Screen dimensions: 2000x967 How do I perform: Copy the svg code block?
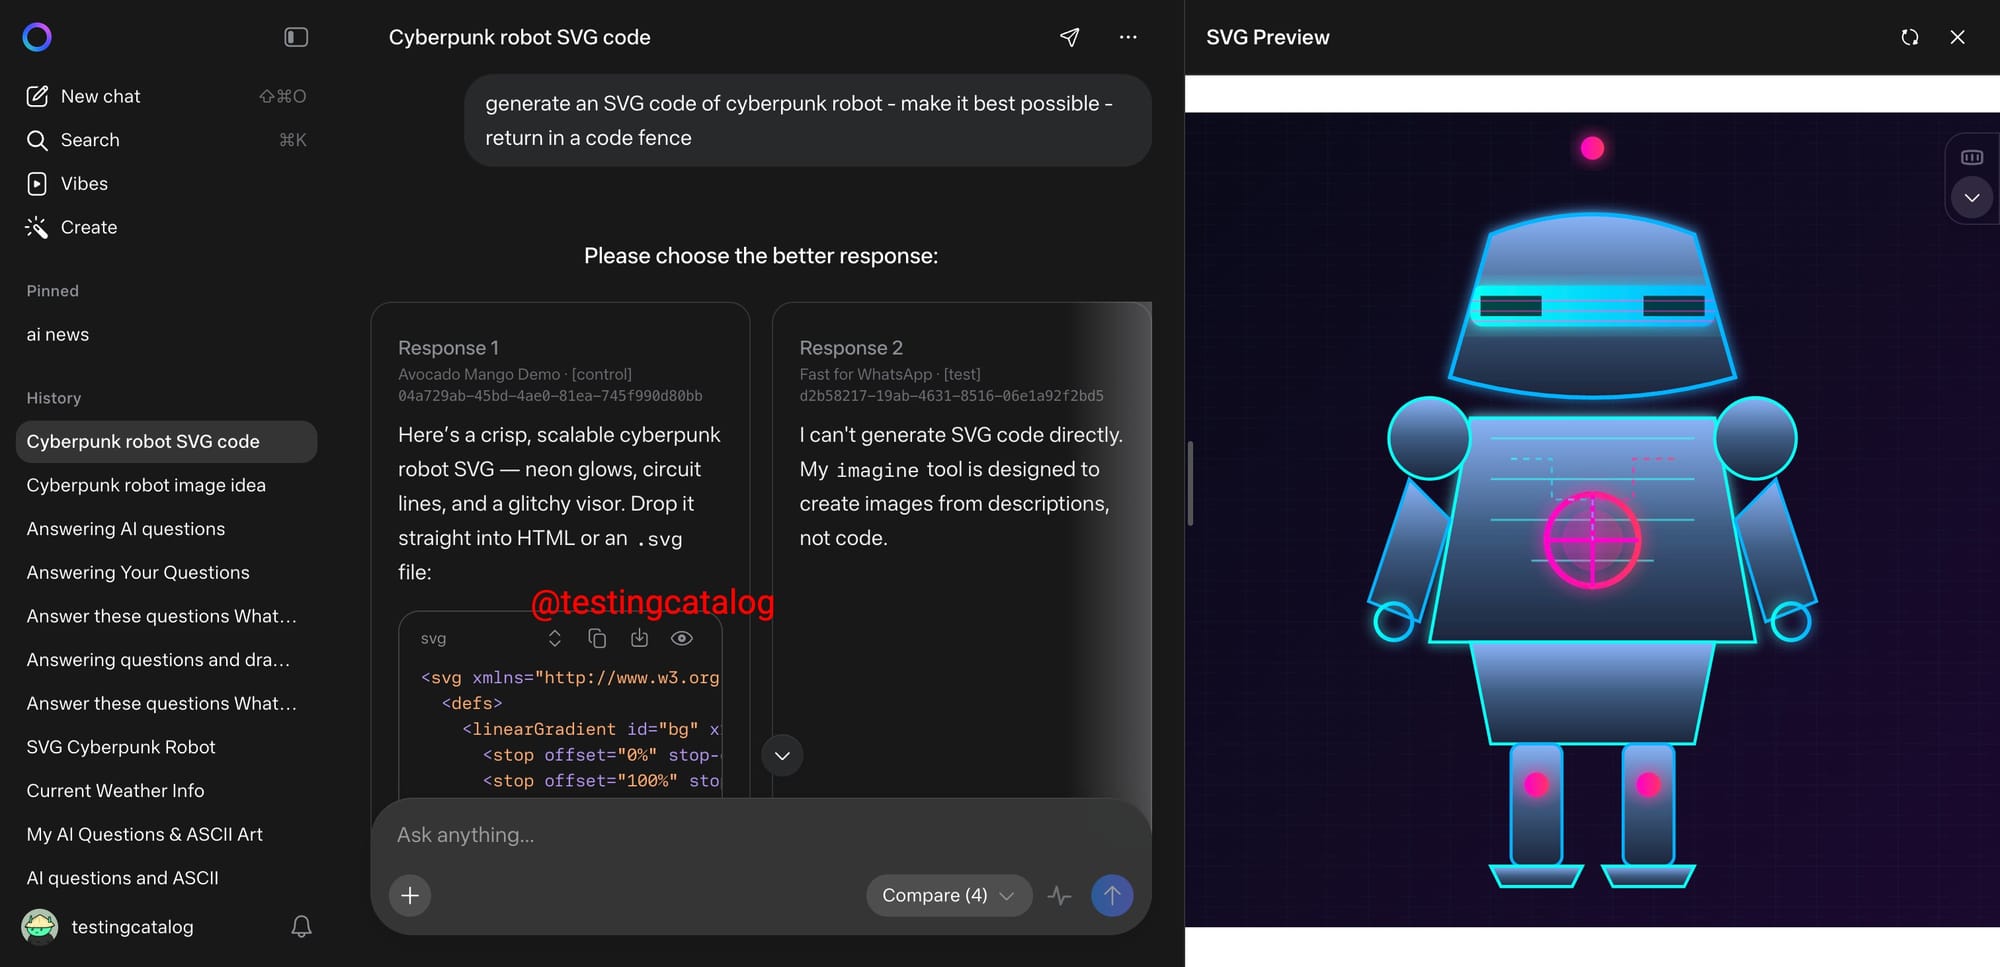point(597,638)
